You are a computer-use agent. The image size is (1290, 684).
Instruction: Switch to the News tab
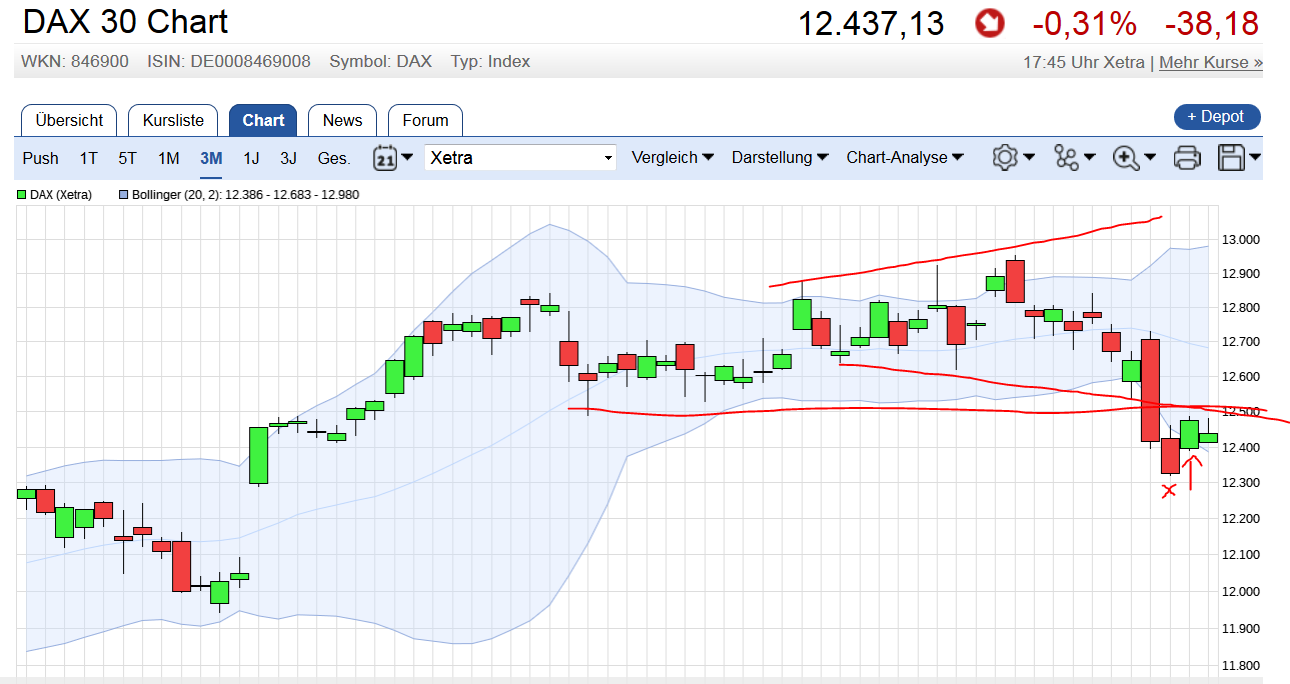coord(342,120)
